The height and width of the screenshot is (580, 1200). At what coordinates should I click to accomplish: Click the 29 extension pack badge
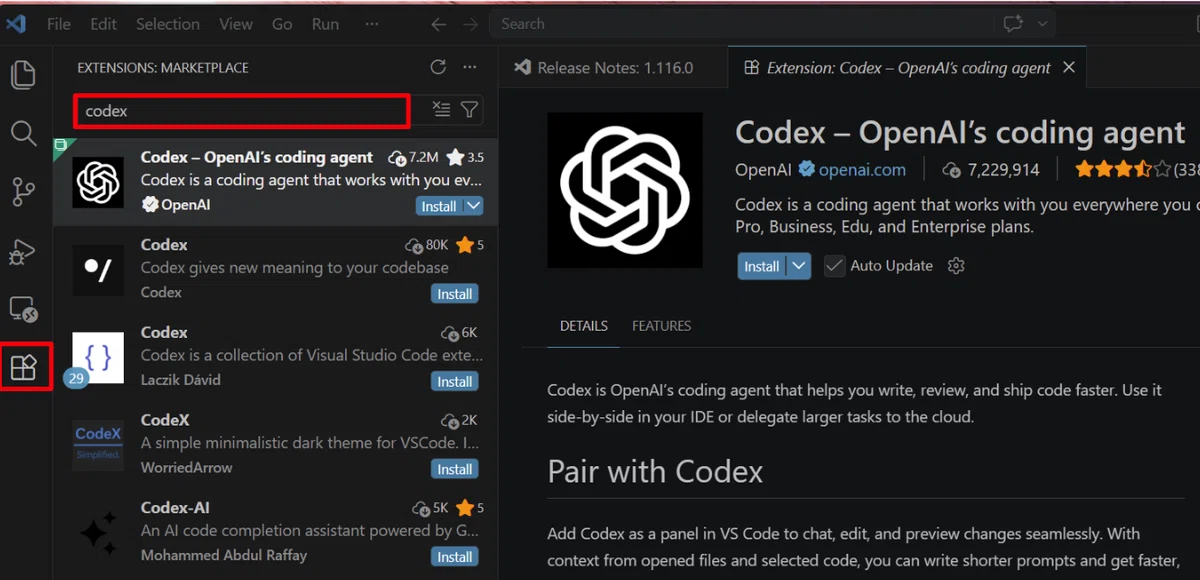[x=76, y=378]
